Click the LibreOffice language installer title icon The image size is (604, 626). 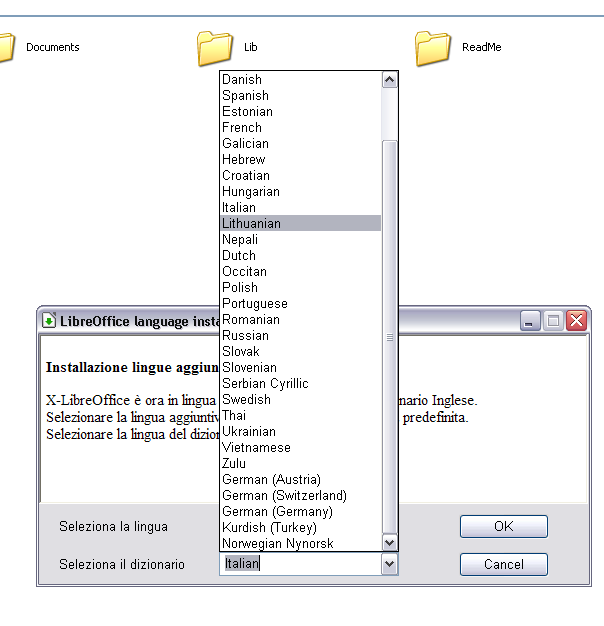[49, 320]
